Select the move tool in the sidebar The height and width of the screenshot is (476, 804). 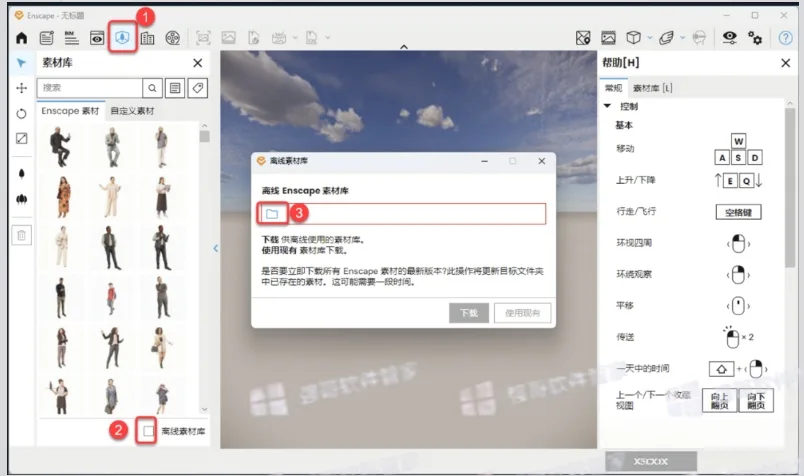22,88
